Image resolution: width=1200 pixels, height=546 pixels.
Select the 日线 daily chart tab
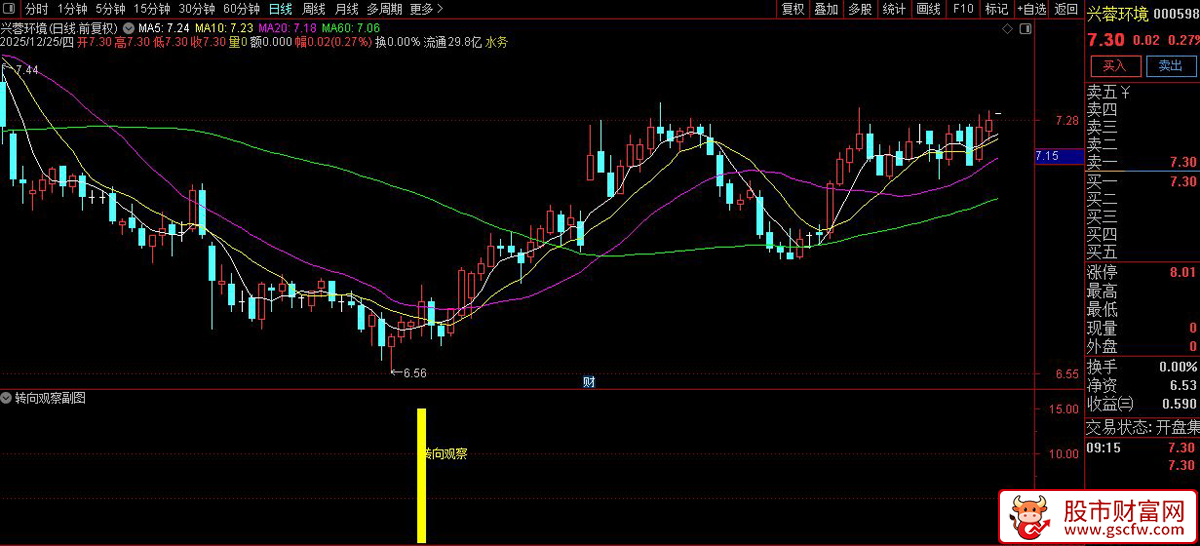(281, 9)
